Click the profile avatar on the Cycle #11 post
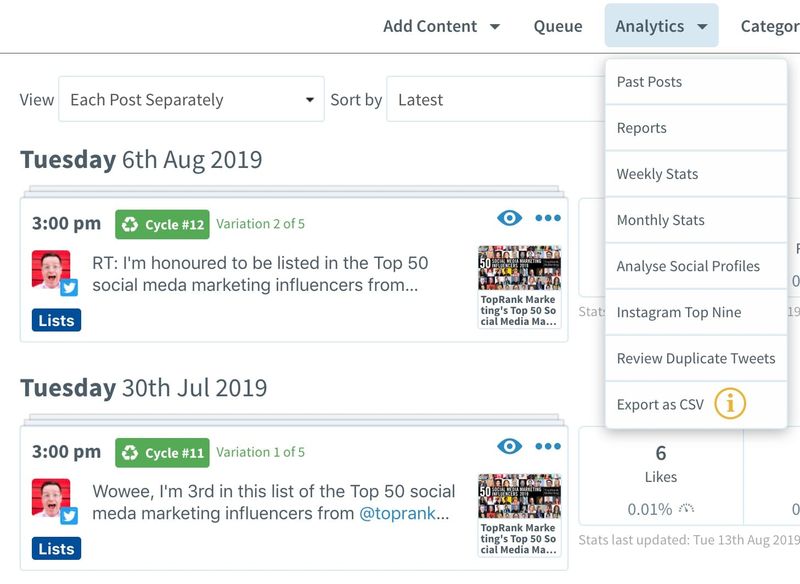Image resolution: width=800 pixels, height=584 pixels. point(50,497)
